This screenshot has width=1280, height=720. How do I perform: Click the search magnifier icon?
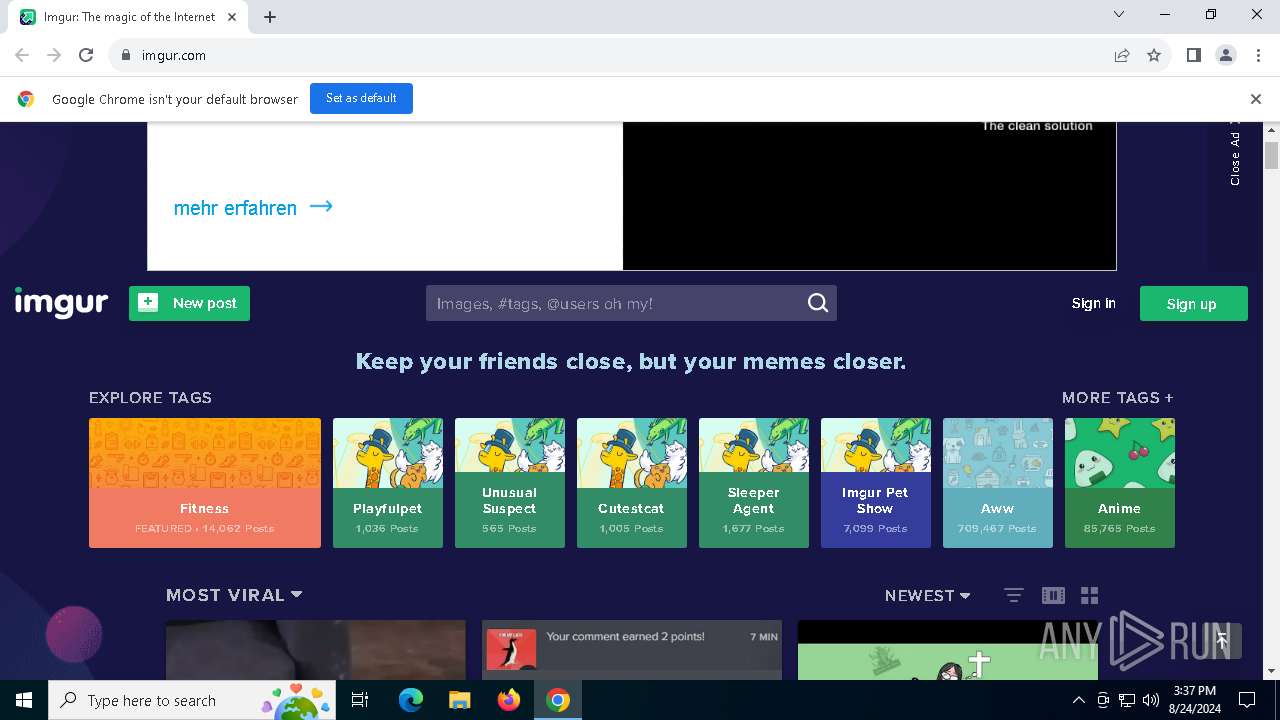tap(818, 303)
